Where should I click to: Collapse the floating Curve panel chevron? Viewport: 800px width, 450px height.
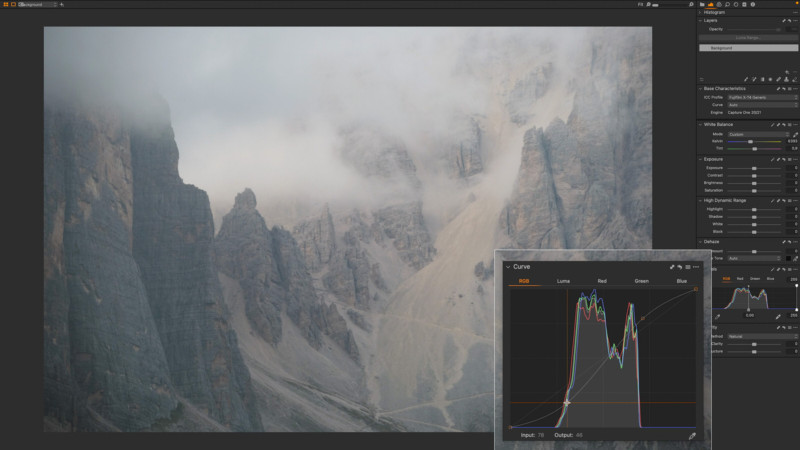[x=508, y=267]
